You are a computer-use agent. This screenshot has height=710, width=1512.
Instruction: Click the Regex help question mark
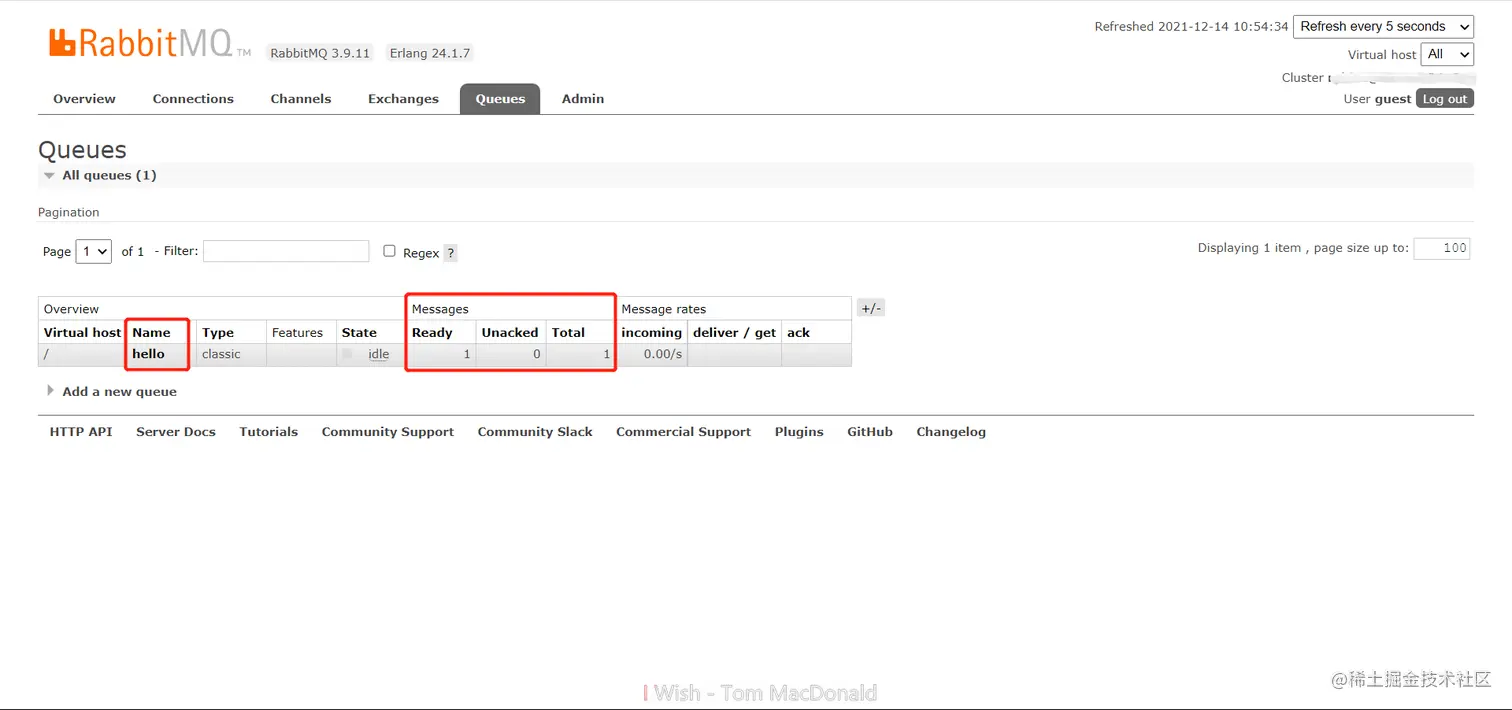[x=450, y=253]
